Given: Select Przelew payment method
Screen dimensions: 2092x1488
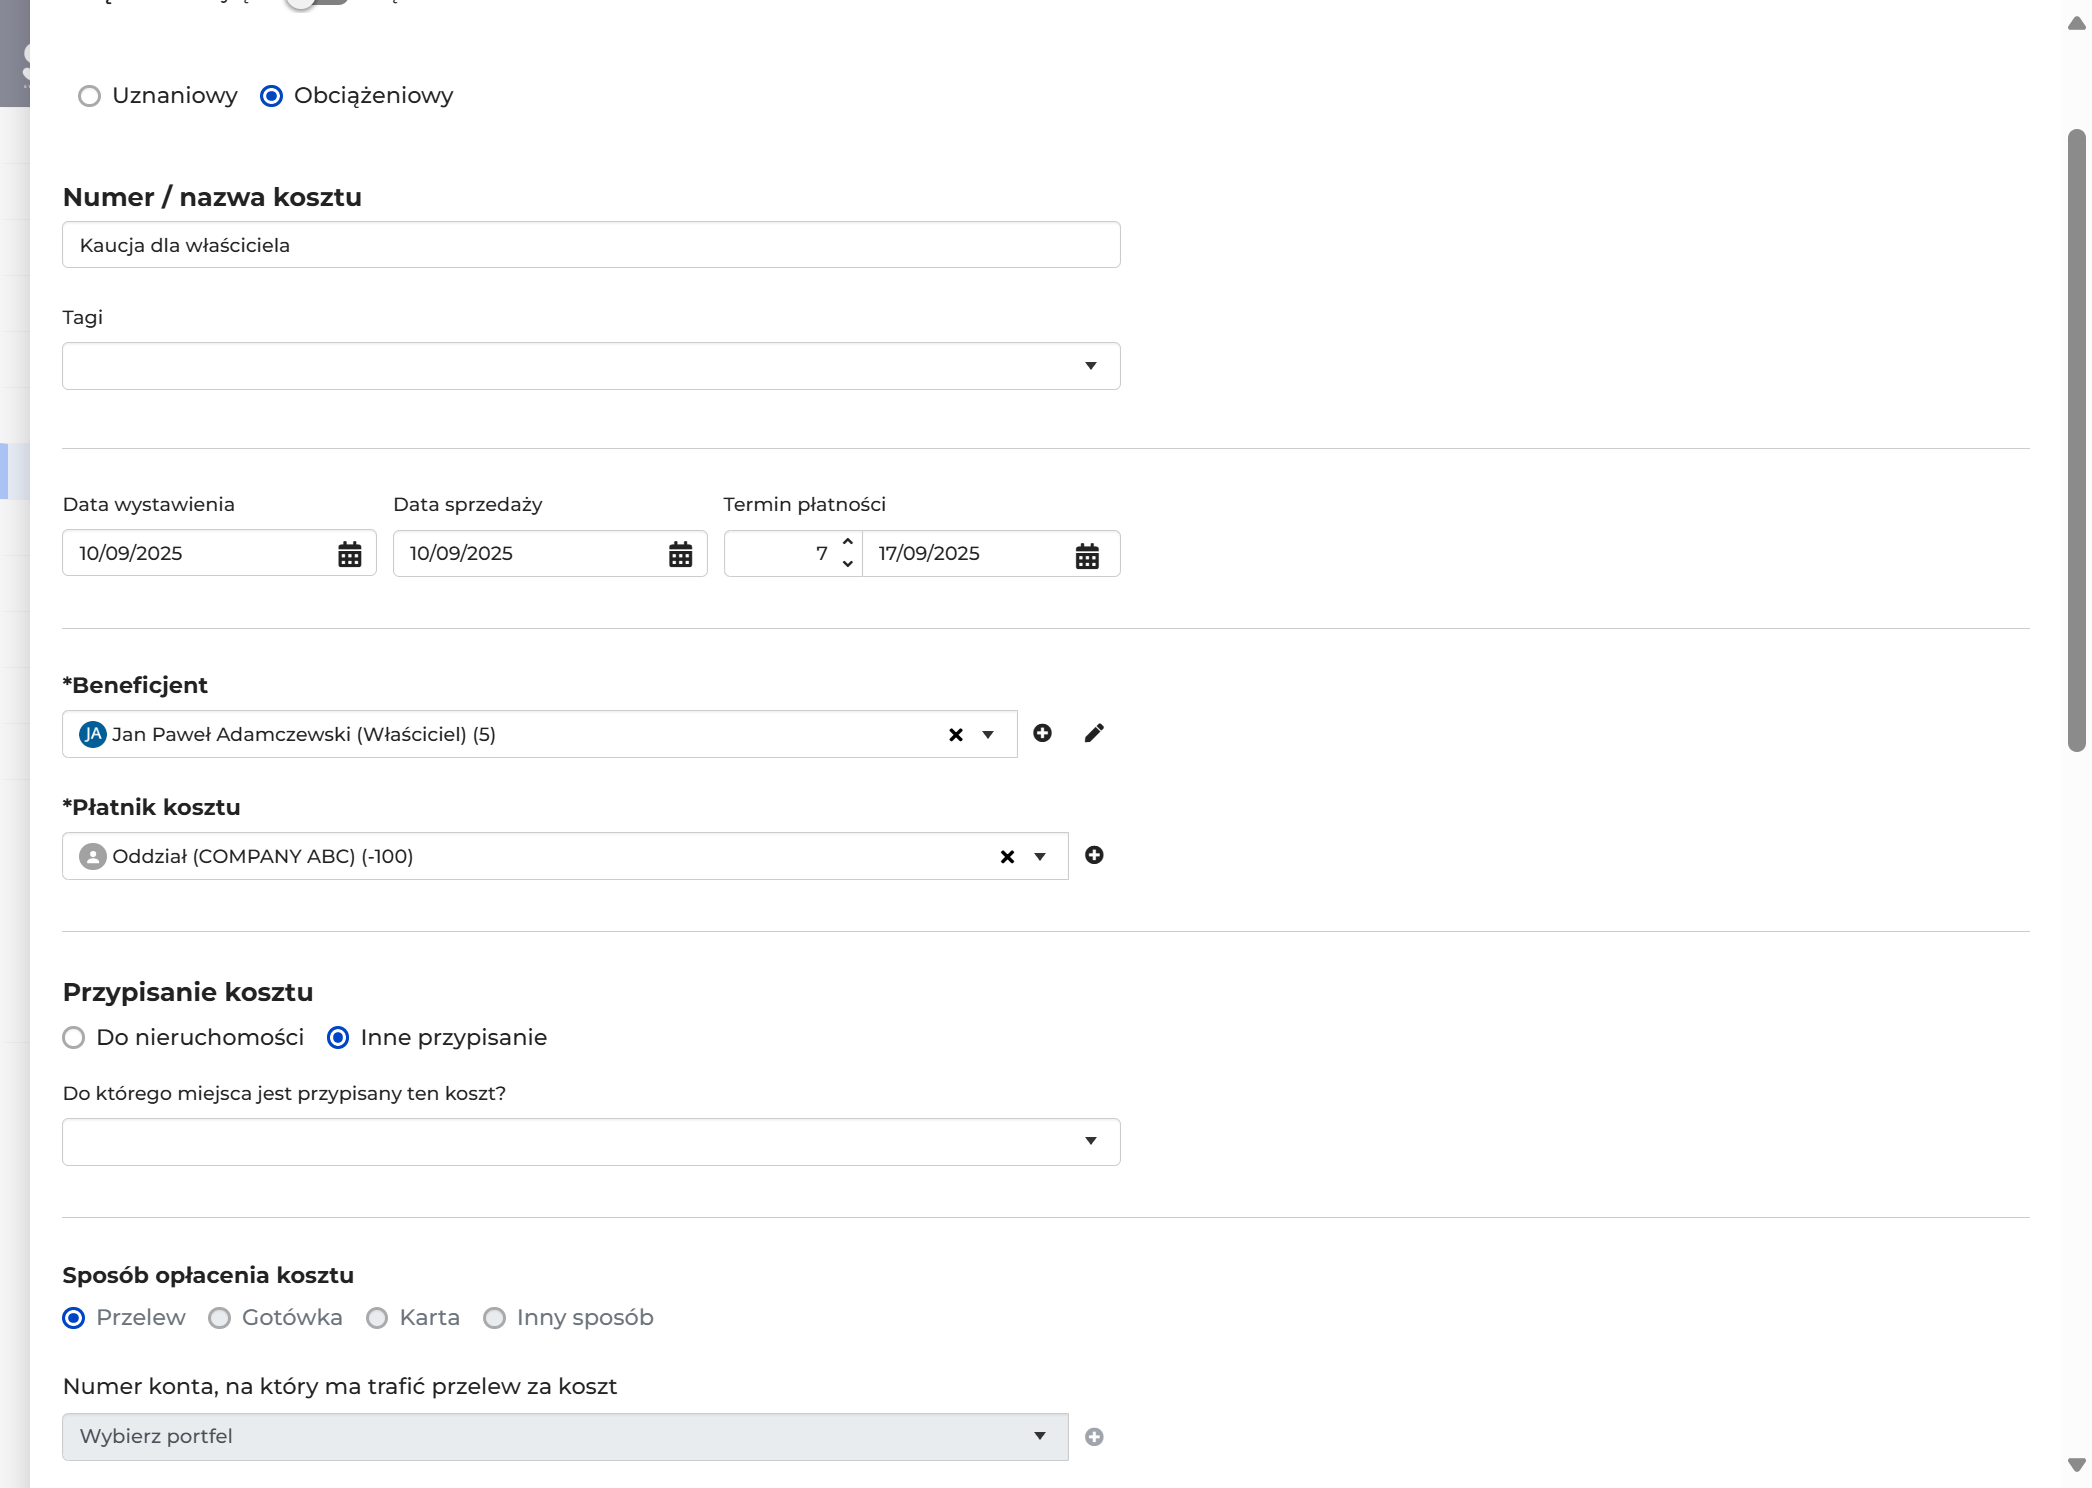Looking at the screenshot, I should coord(73,1318).
